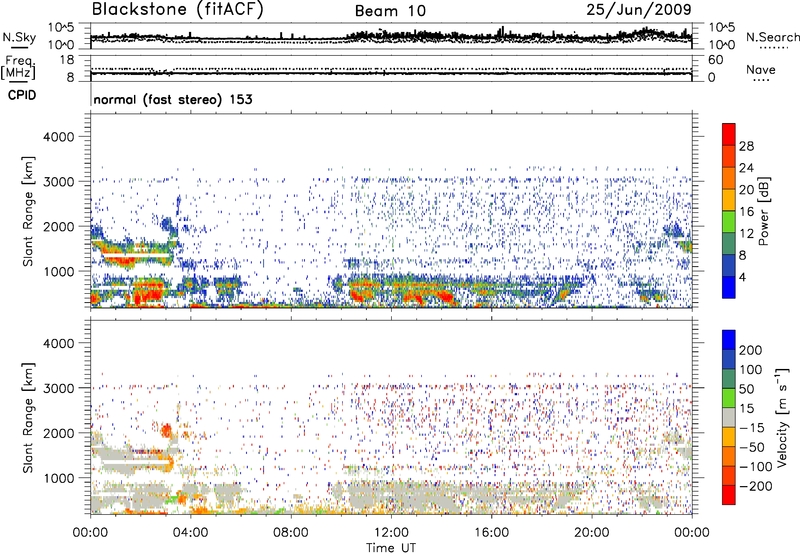Click the grey -15 to 15 velocity swatch

[729, 417]
